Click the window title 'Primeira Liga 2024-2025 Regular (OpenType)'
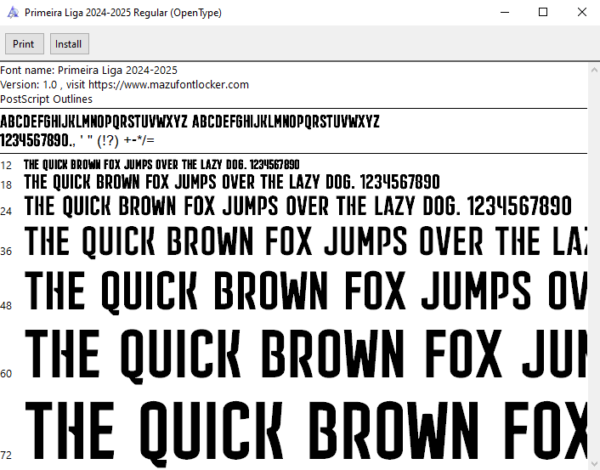Screen dimensions: 600x470 tap(123, 13)
